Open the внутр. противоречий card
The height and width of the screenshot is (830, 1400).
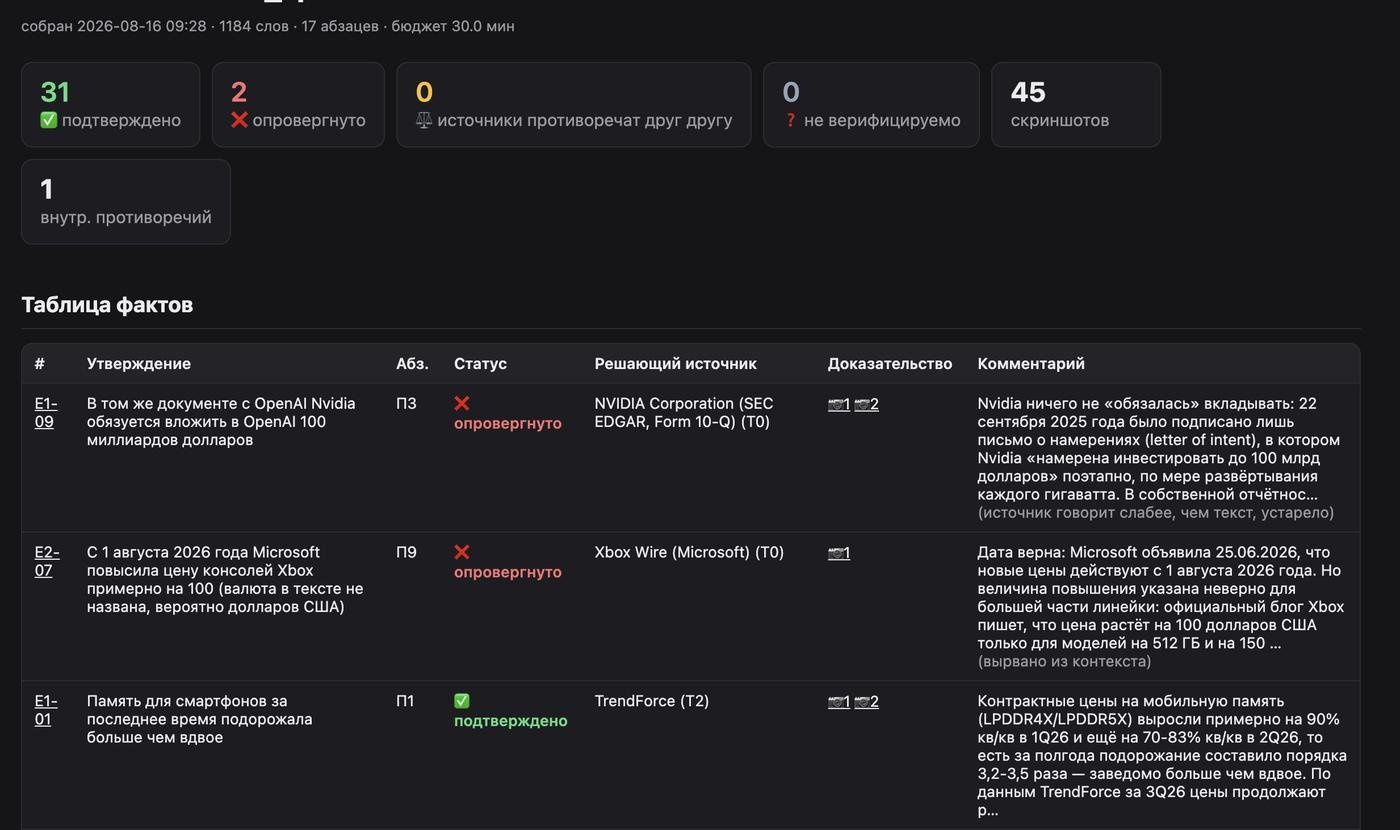(126, 202)
